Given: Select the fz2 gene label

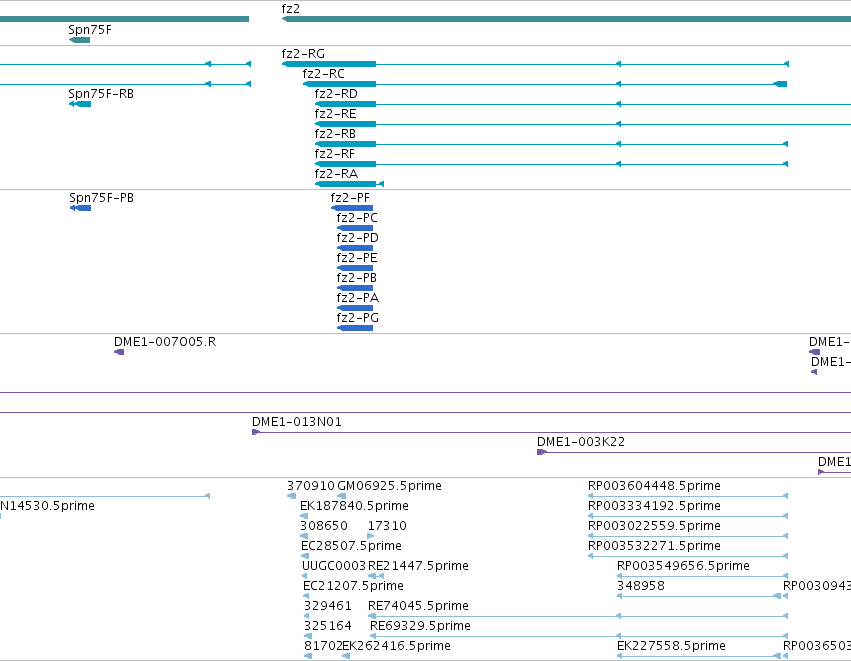Looking at the screenshot, I should point(290,9).
